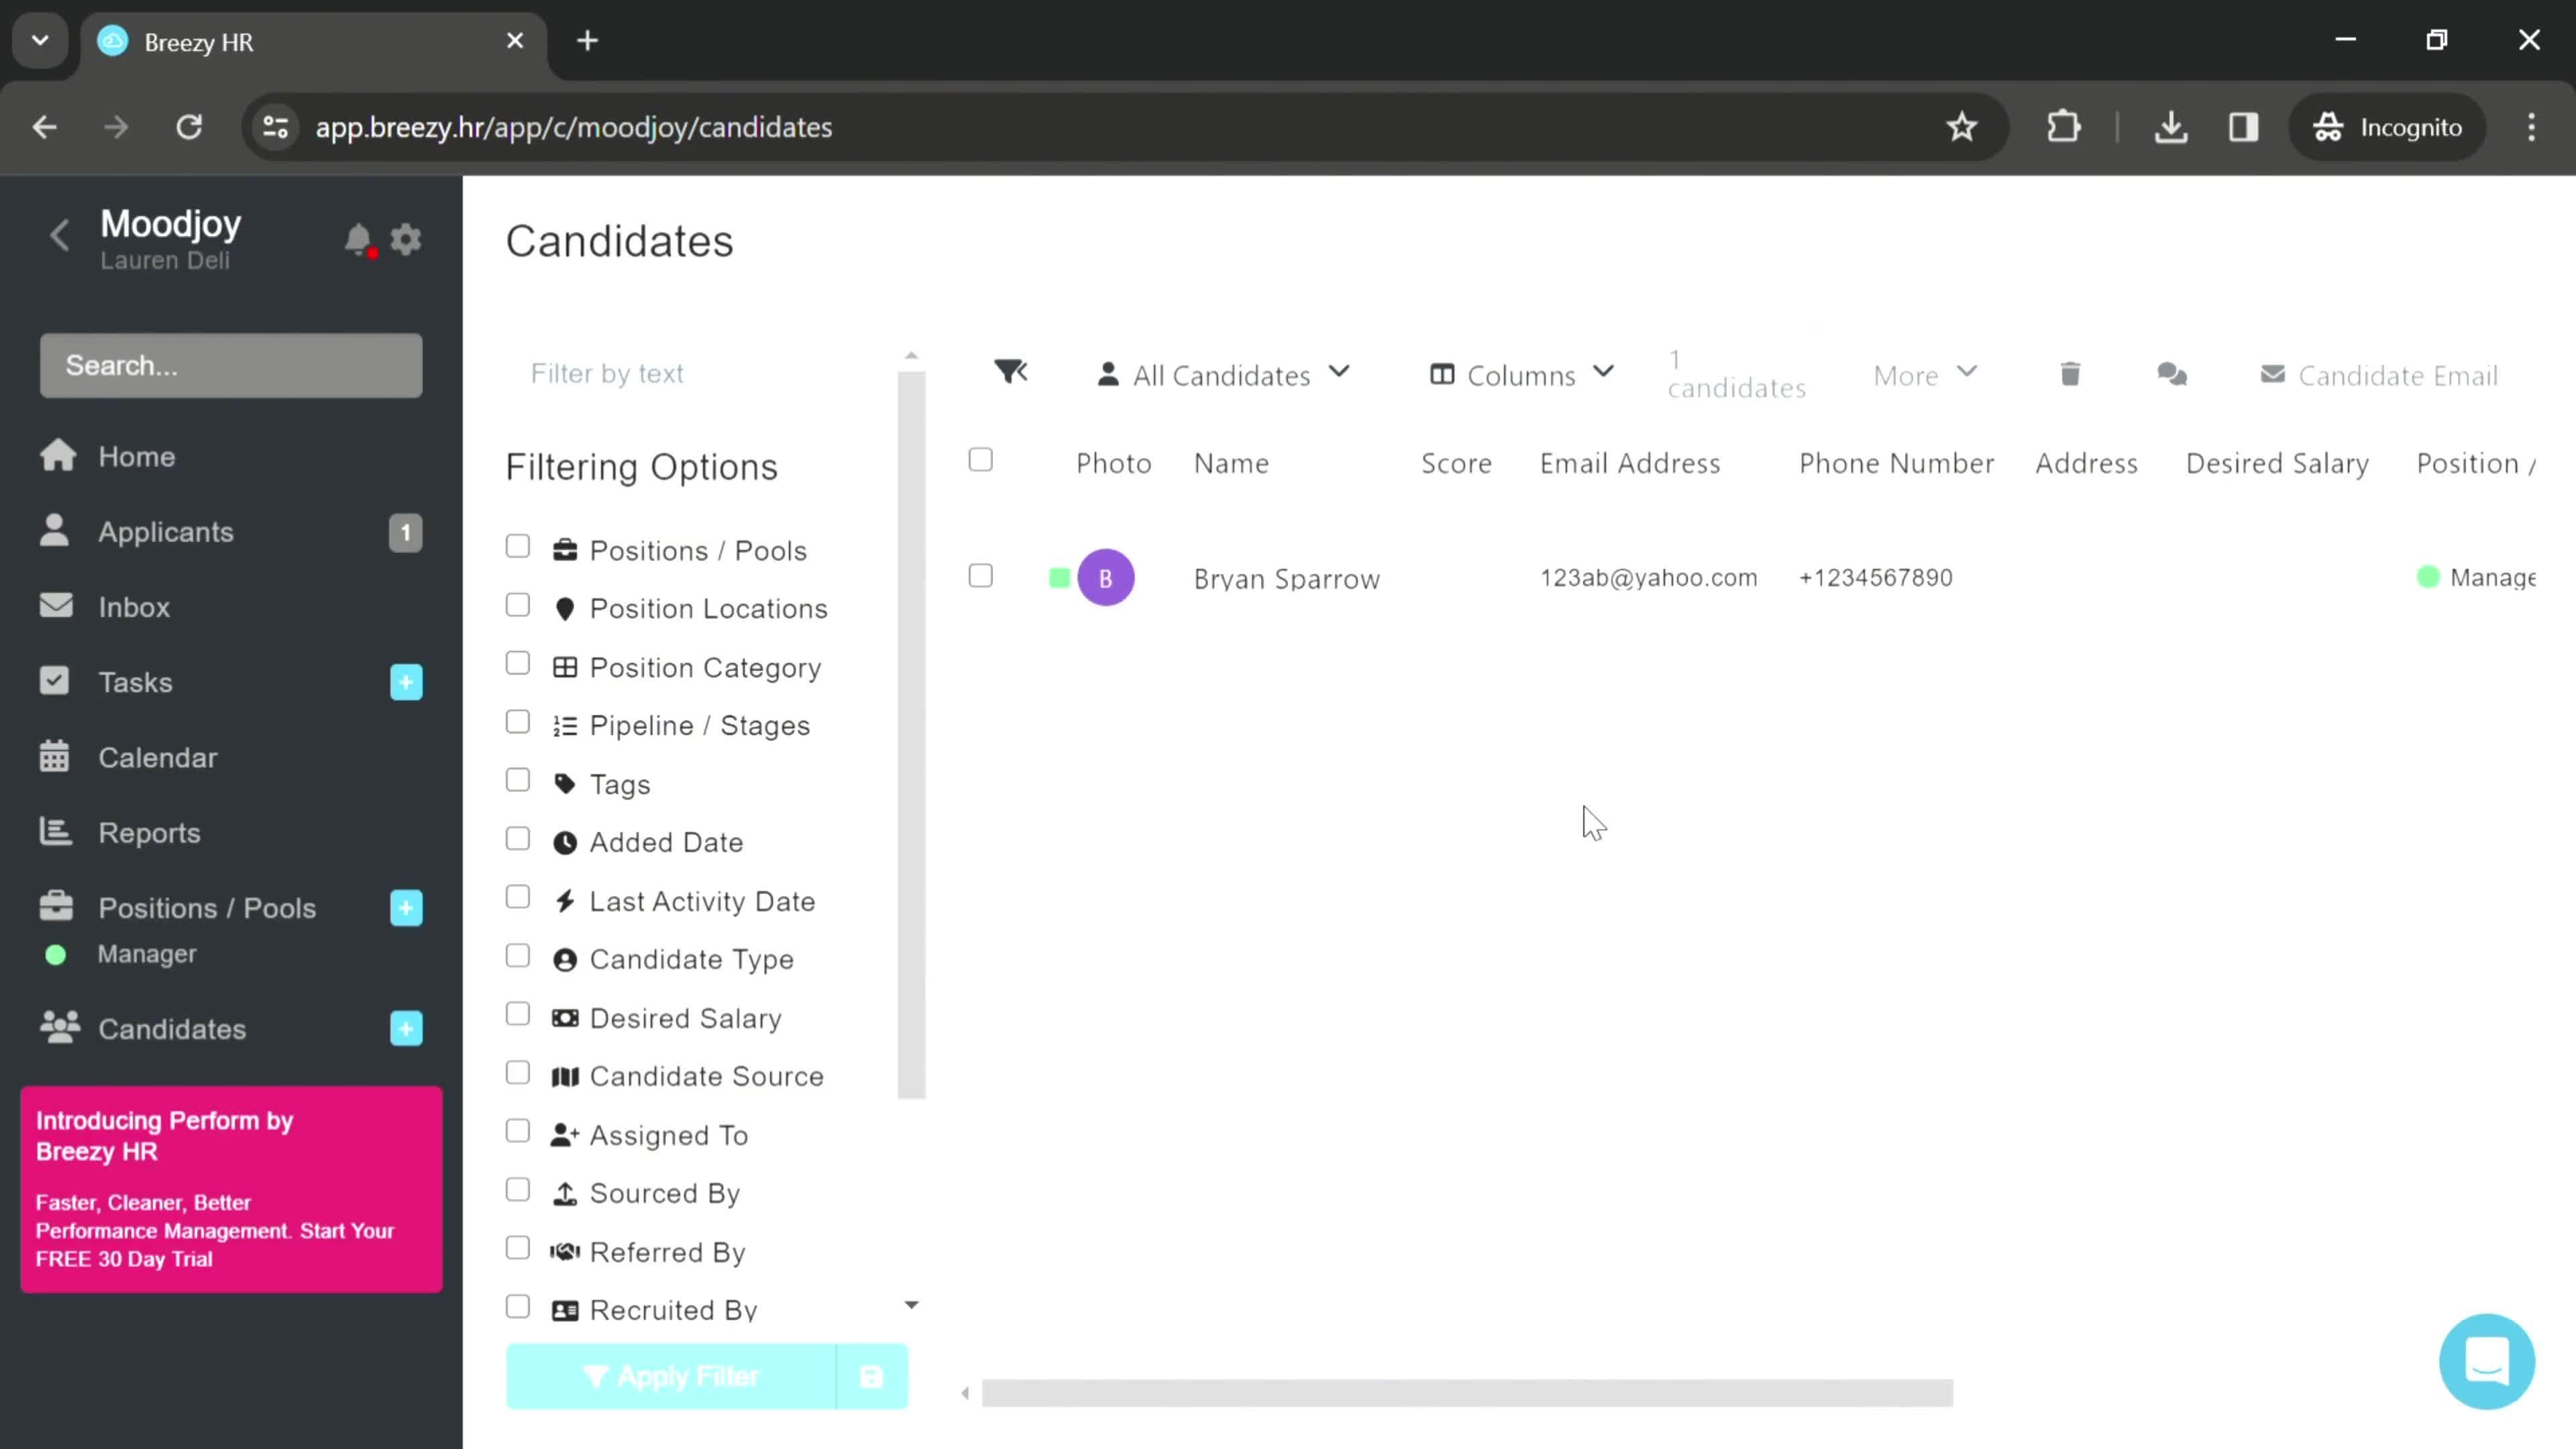This screenshot has height=1449, width=2576.
Task: Click the Candidates plus icon to add candidate
Action: coord(405,1028)
